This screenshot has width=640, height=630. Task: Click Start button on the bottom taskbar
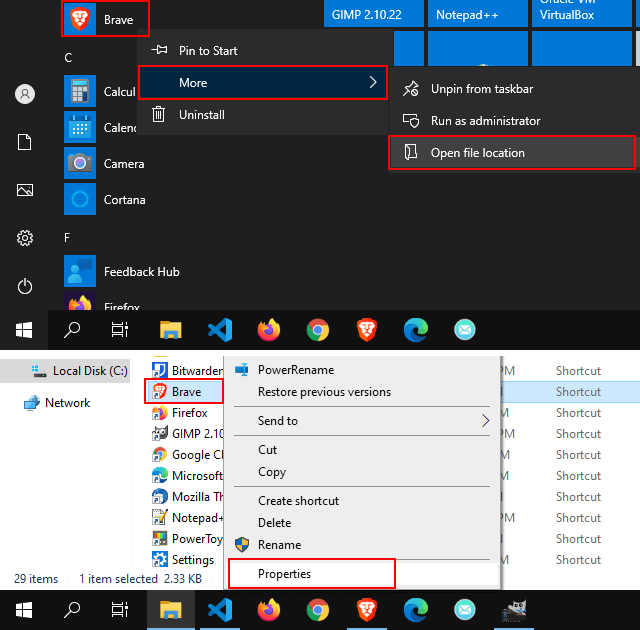click(24, 610)
